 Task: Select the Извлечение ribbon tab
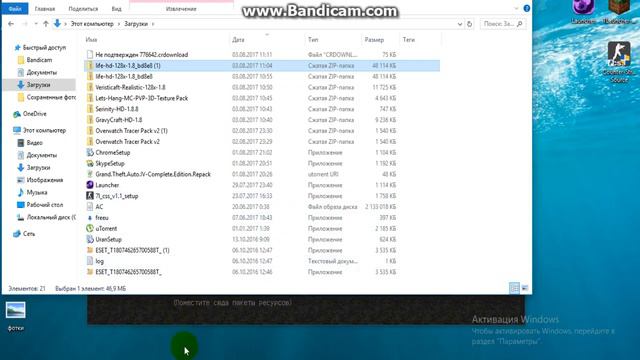point(181,9)
